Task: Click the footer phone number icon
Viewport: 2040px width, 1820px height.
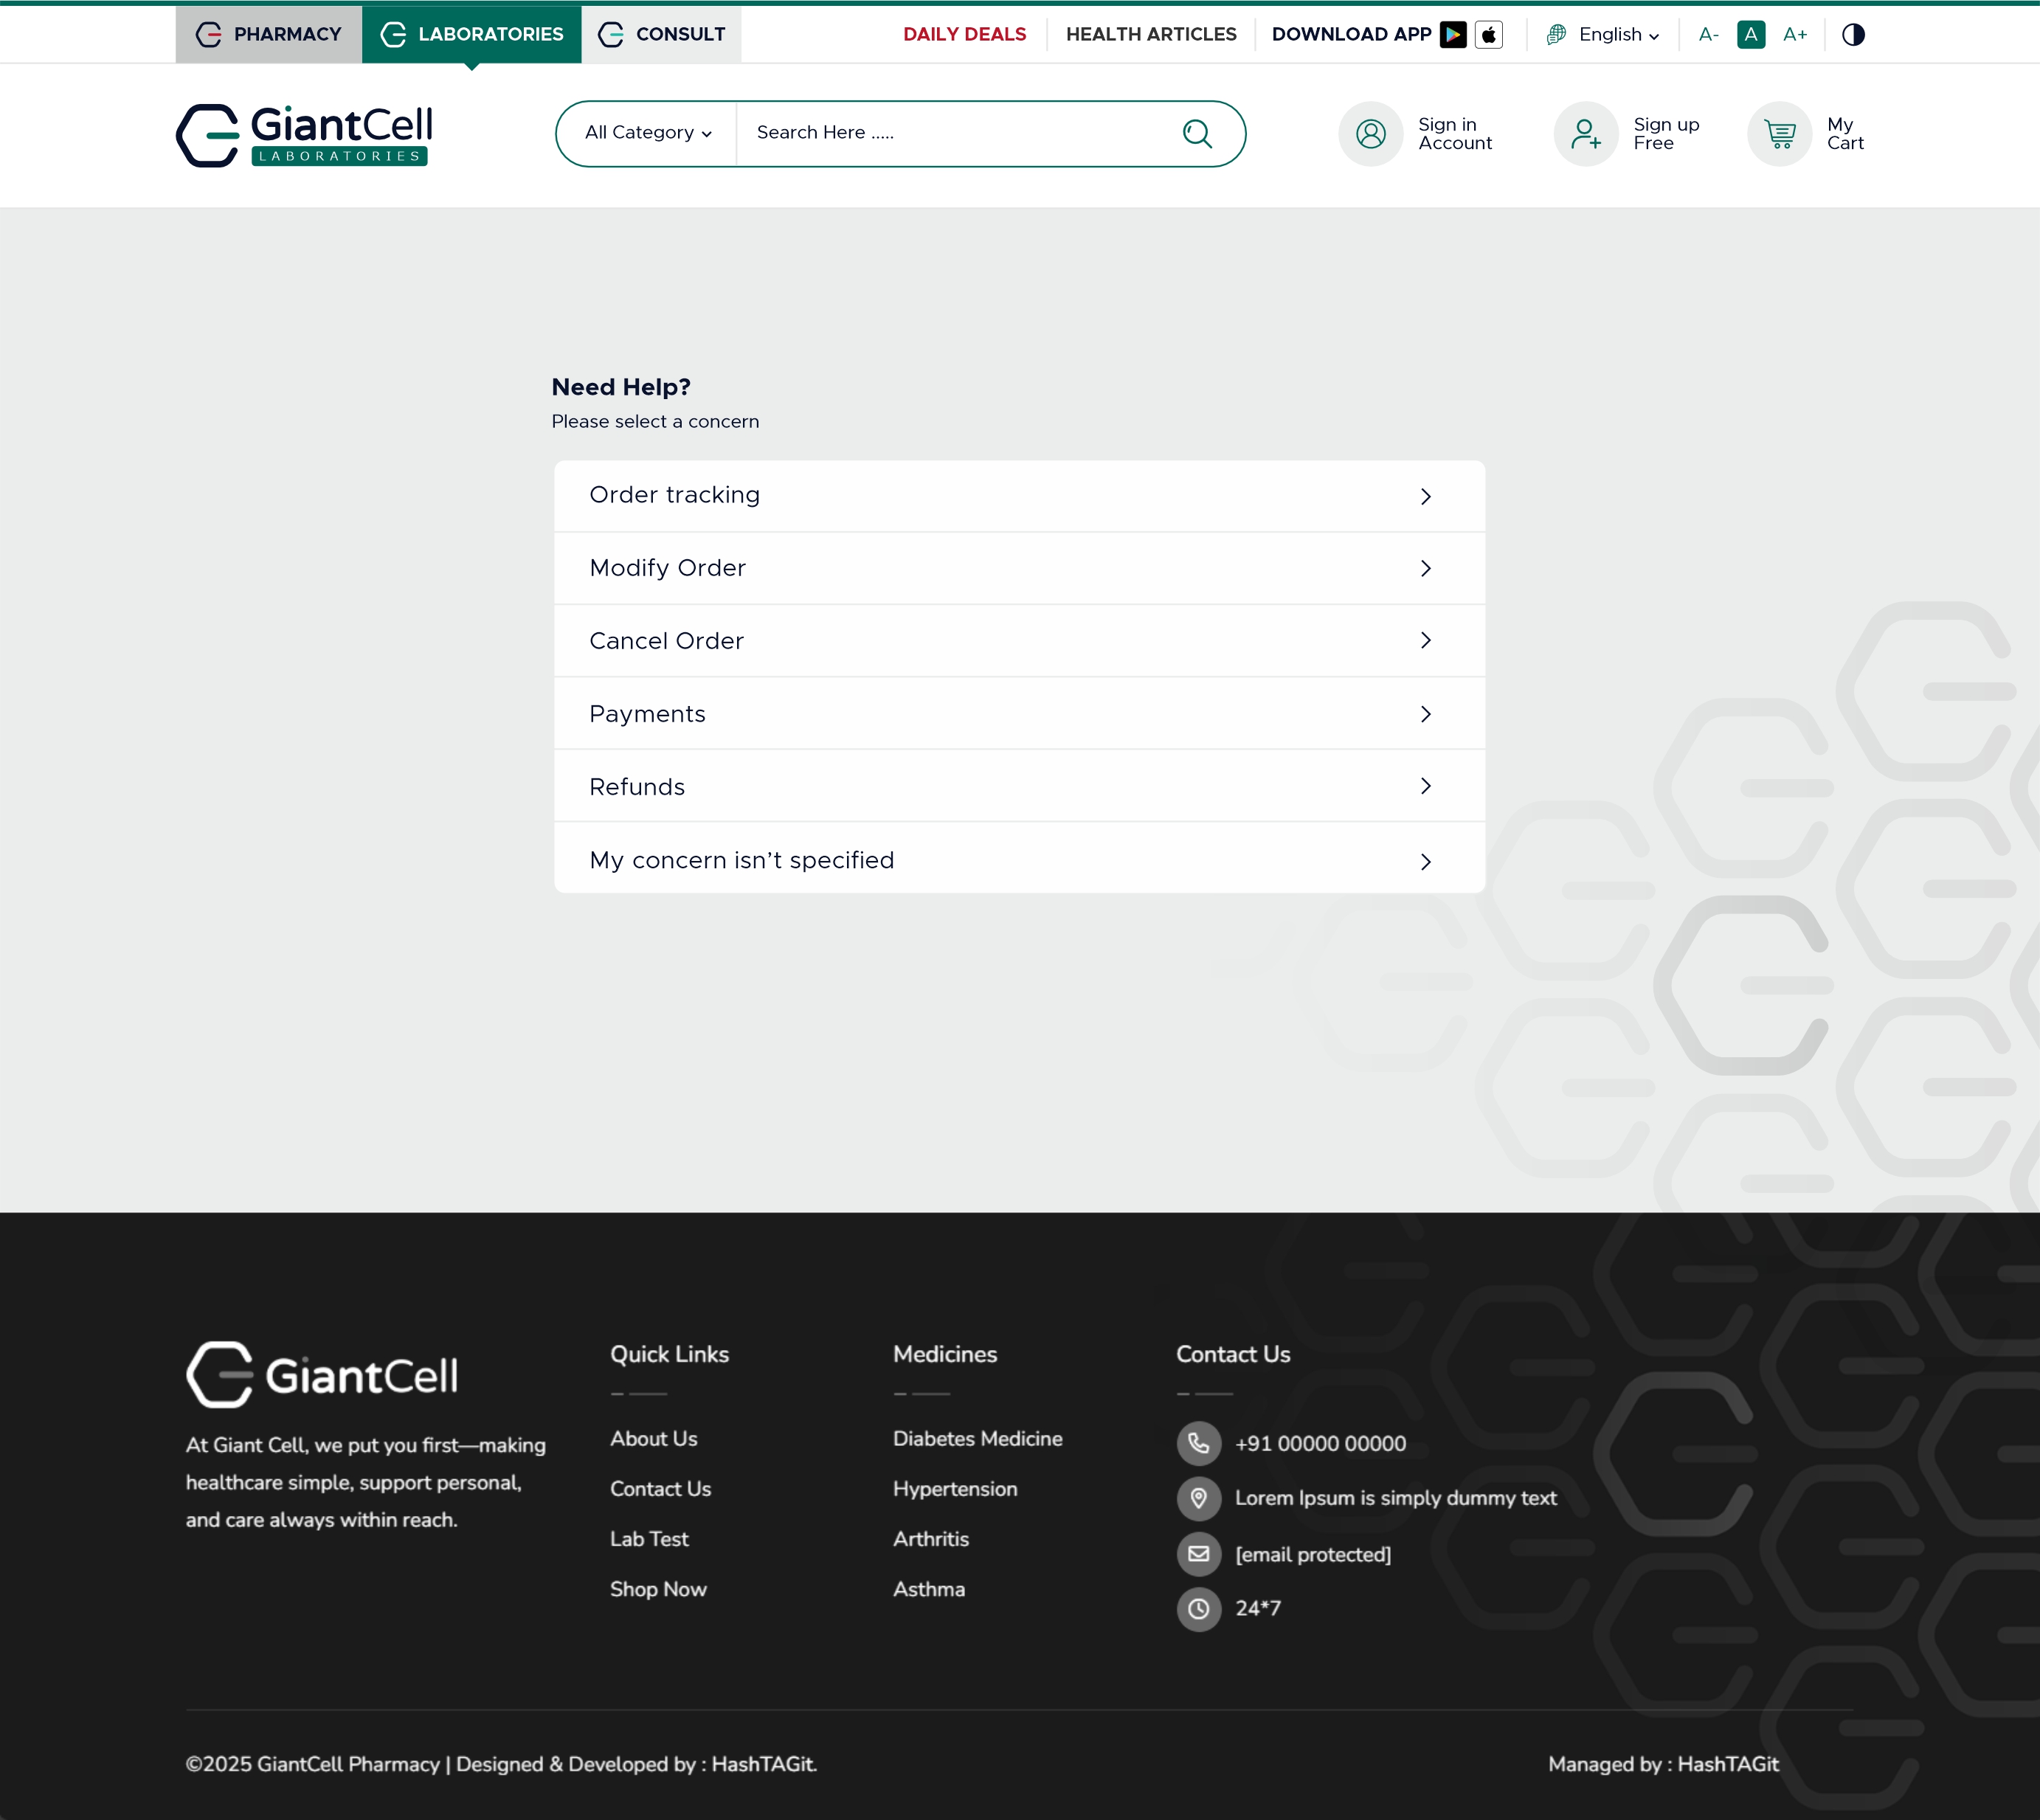Action: coord(1198,1443)
